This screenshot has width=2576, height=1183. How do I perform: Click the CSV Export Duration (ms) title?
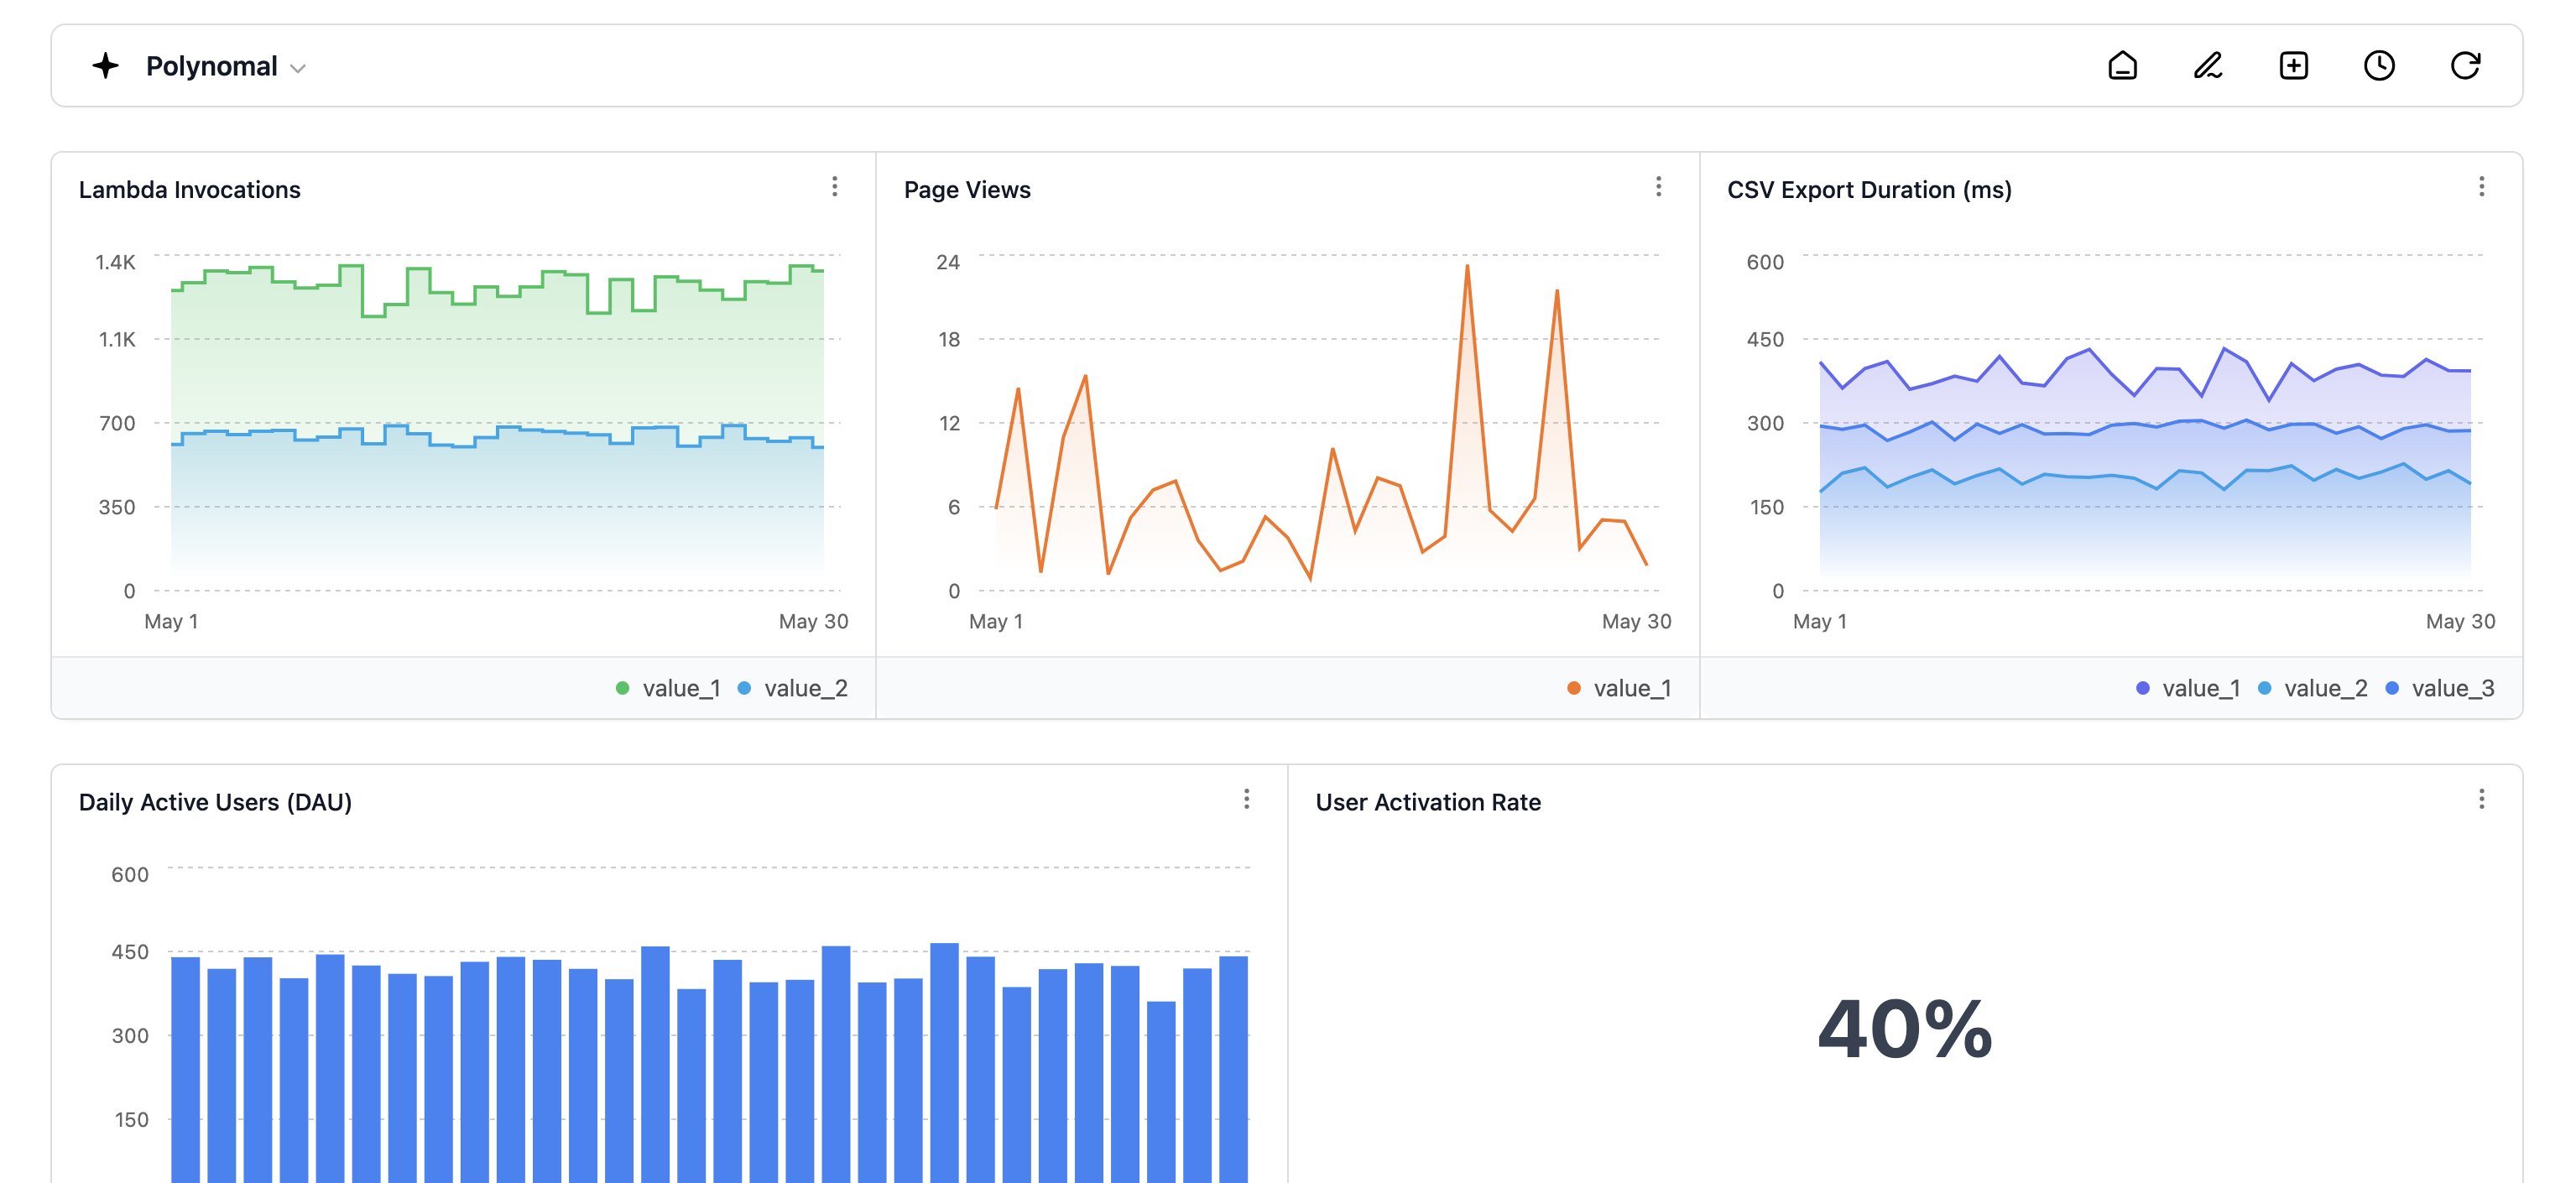click(x=1869, y=190)
